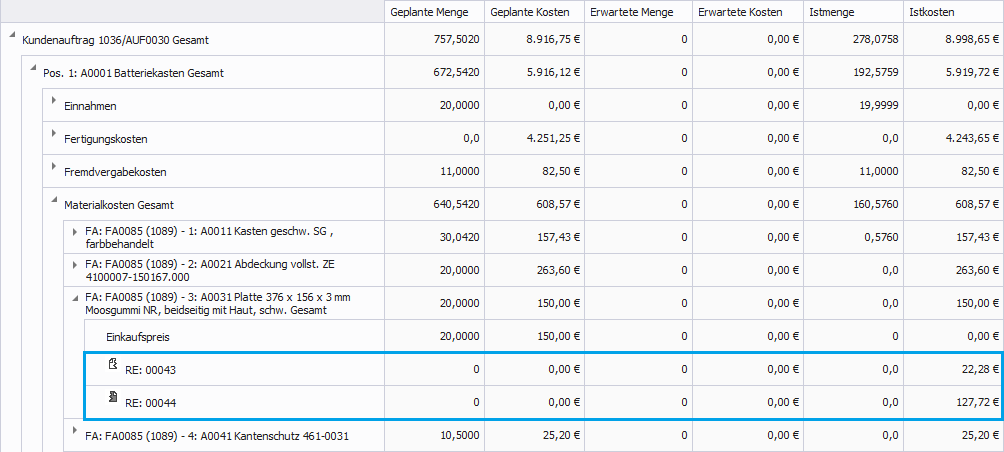Click the invoice icon next to RE: 00043
1004x452 pixels.
pos(114,366)
